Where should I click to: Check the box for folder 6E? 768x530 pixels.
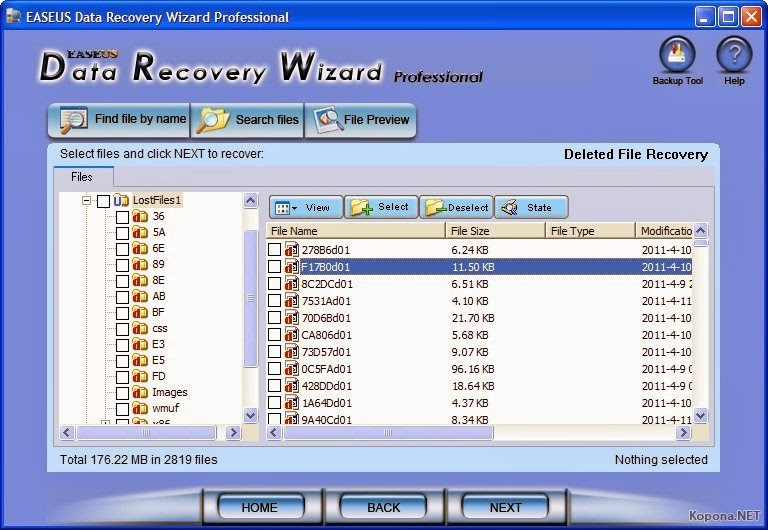122,249
